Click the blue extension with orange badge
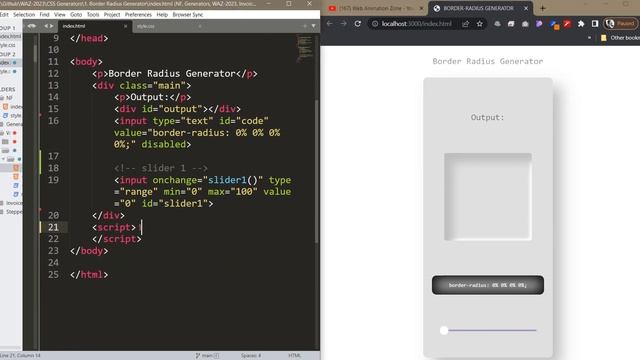The width and height of the screenshot is (640, 360). [554, 24]
